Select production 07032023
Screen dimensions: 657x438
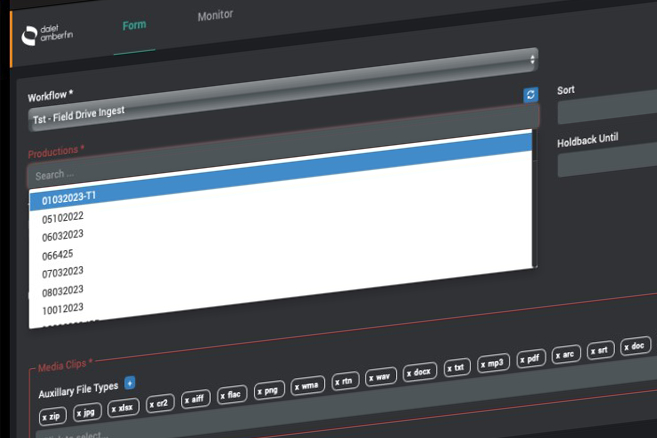pos(63,272)
